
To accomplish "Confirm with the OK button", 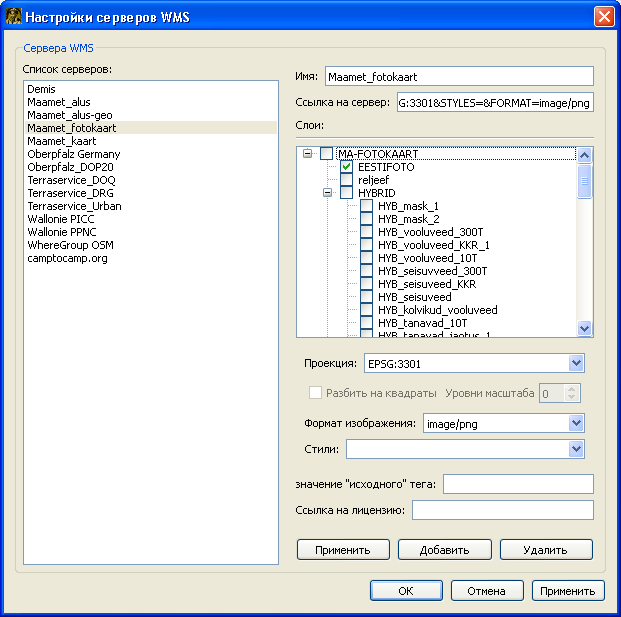I will 406,591.
